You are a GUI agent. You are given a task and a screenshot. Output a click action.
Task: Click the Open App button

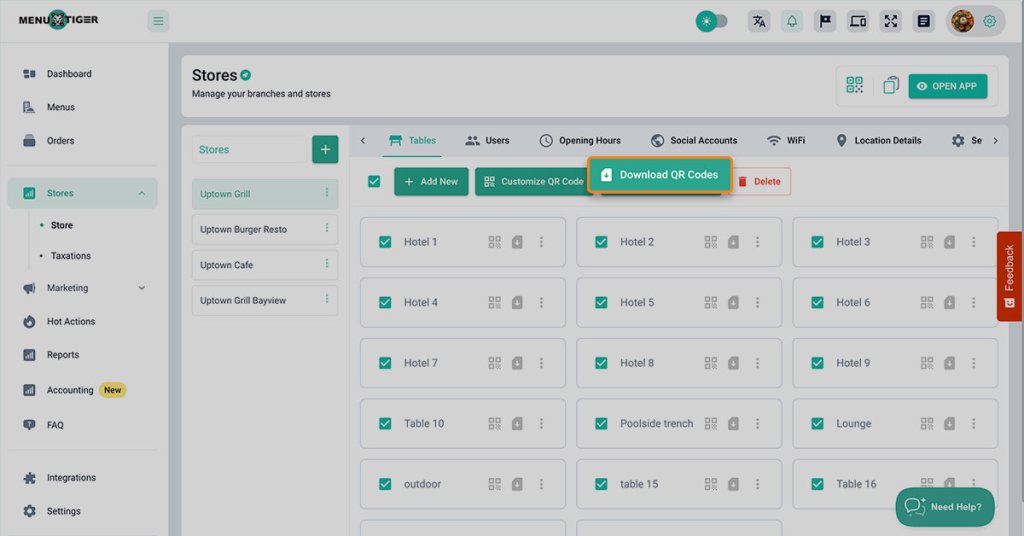click(x=947, y=86)
